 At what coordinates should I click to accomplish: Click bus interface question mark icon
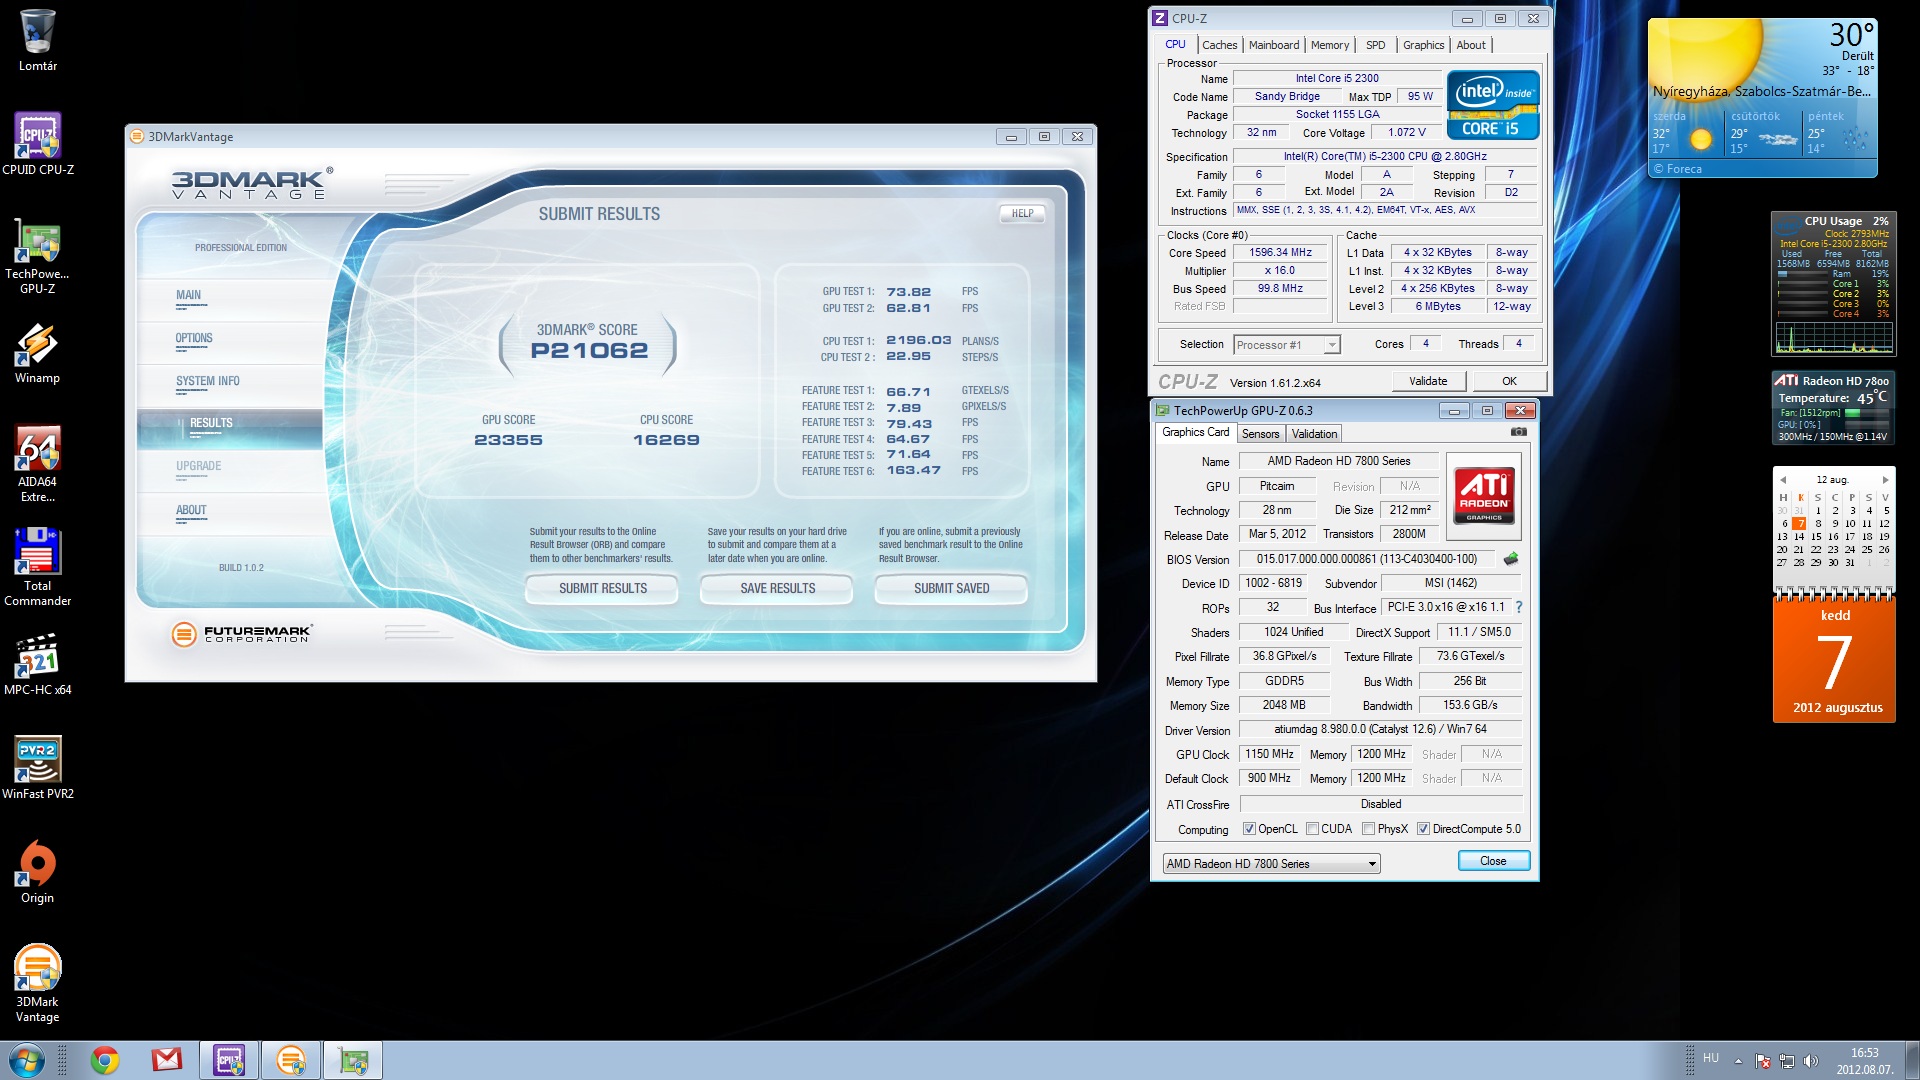coord(1518,607)
